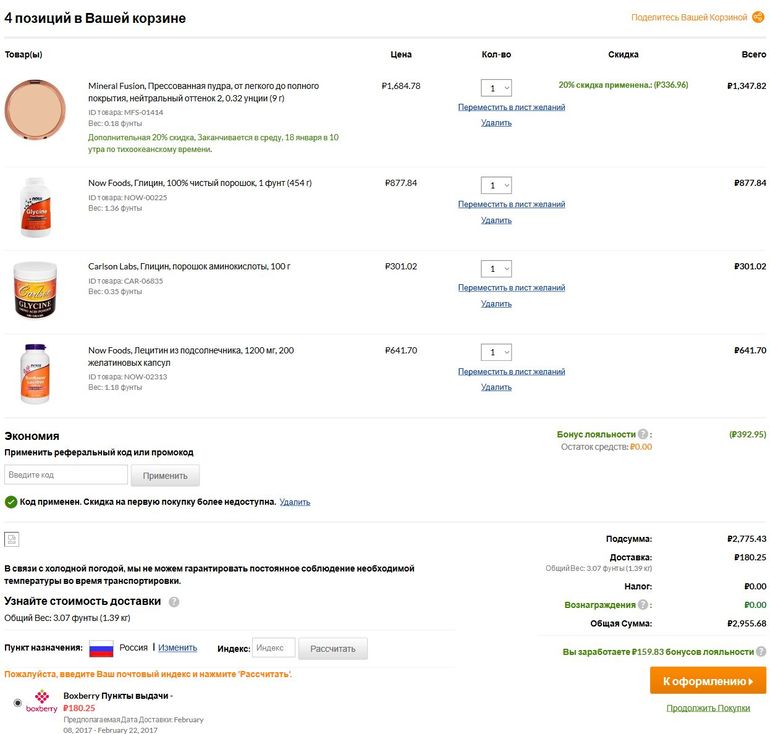Open the Mineral Fusion powder thumbnail
770x734 pixels.
(34, 108)
